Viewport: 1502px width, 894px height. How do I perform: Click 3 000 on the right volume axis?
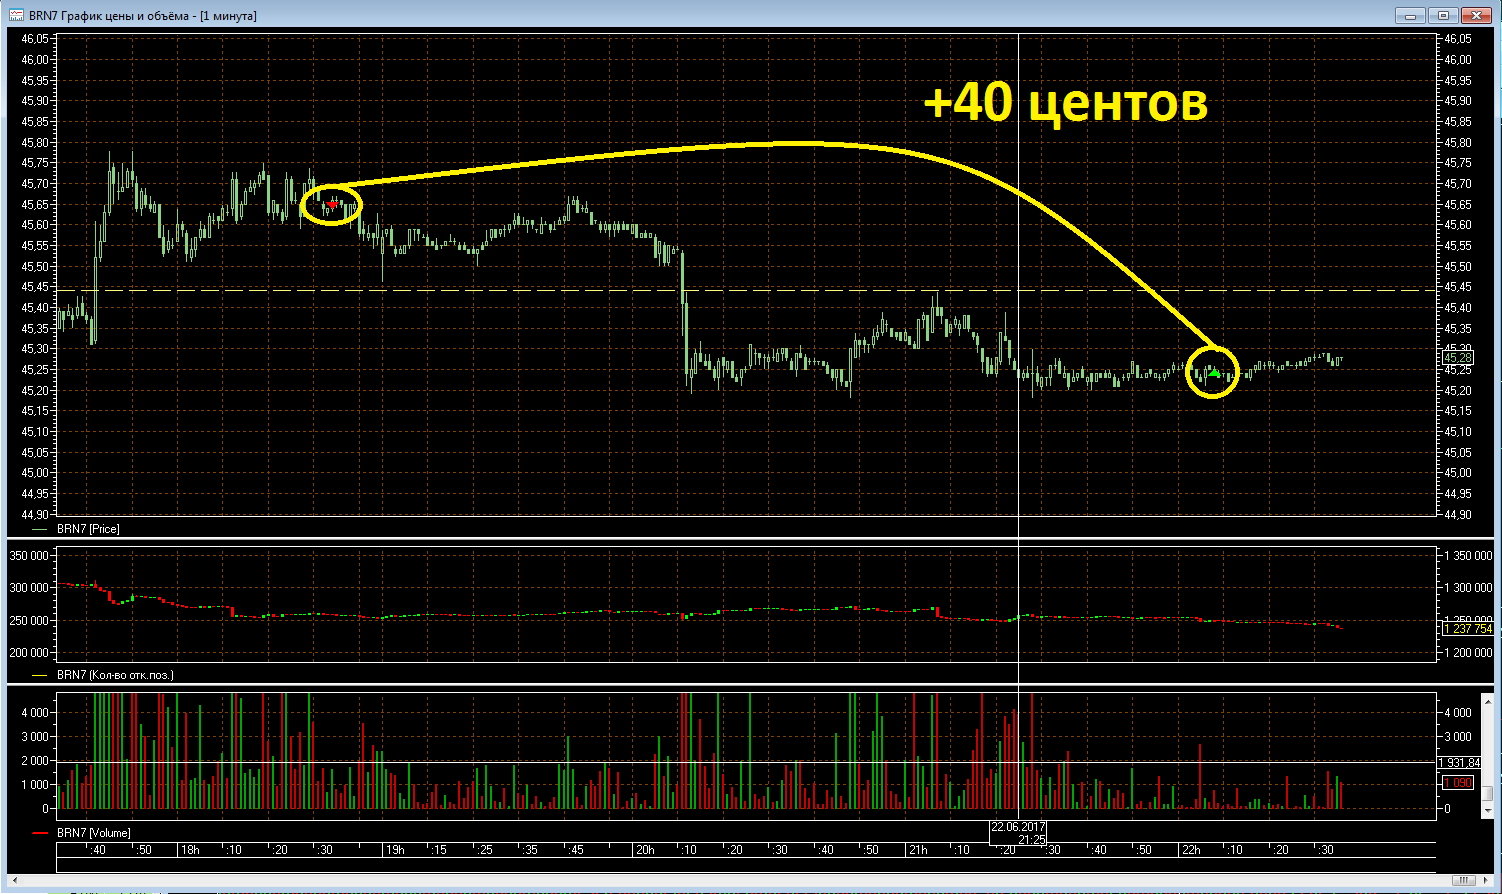click(1458, 737)
